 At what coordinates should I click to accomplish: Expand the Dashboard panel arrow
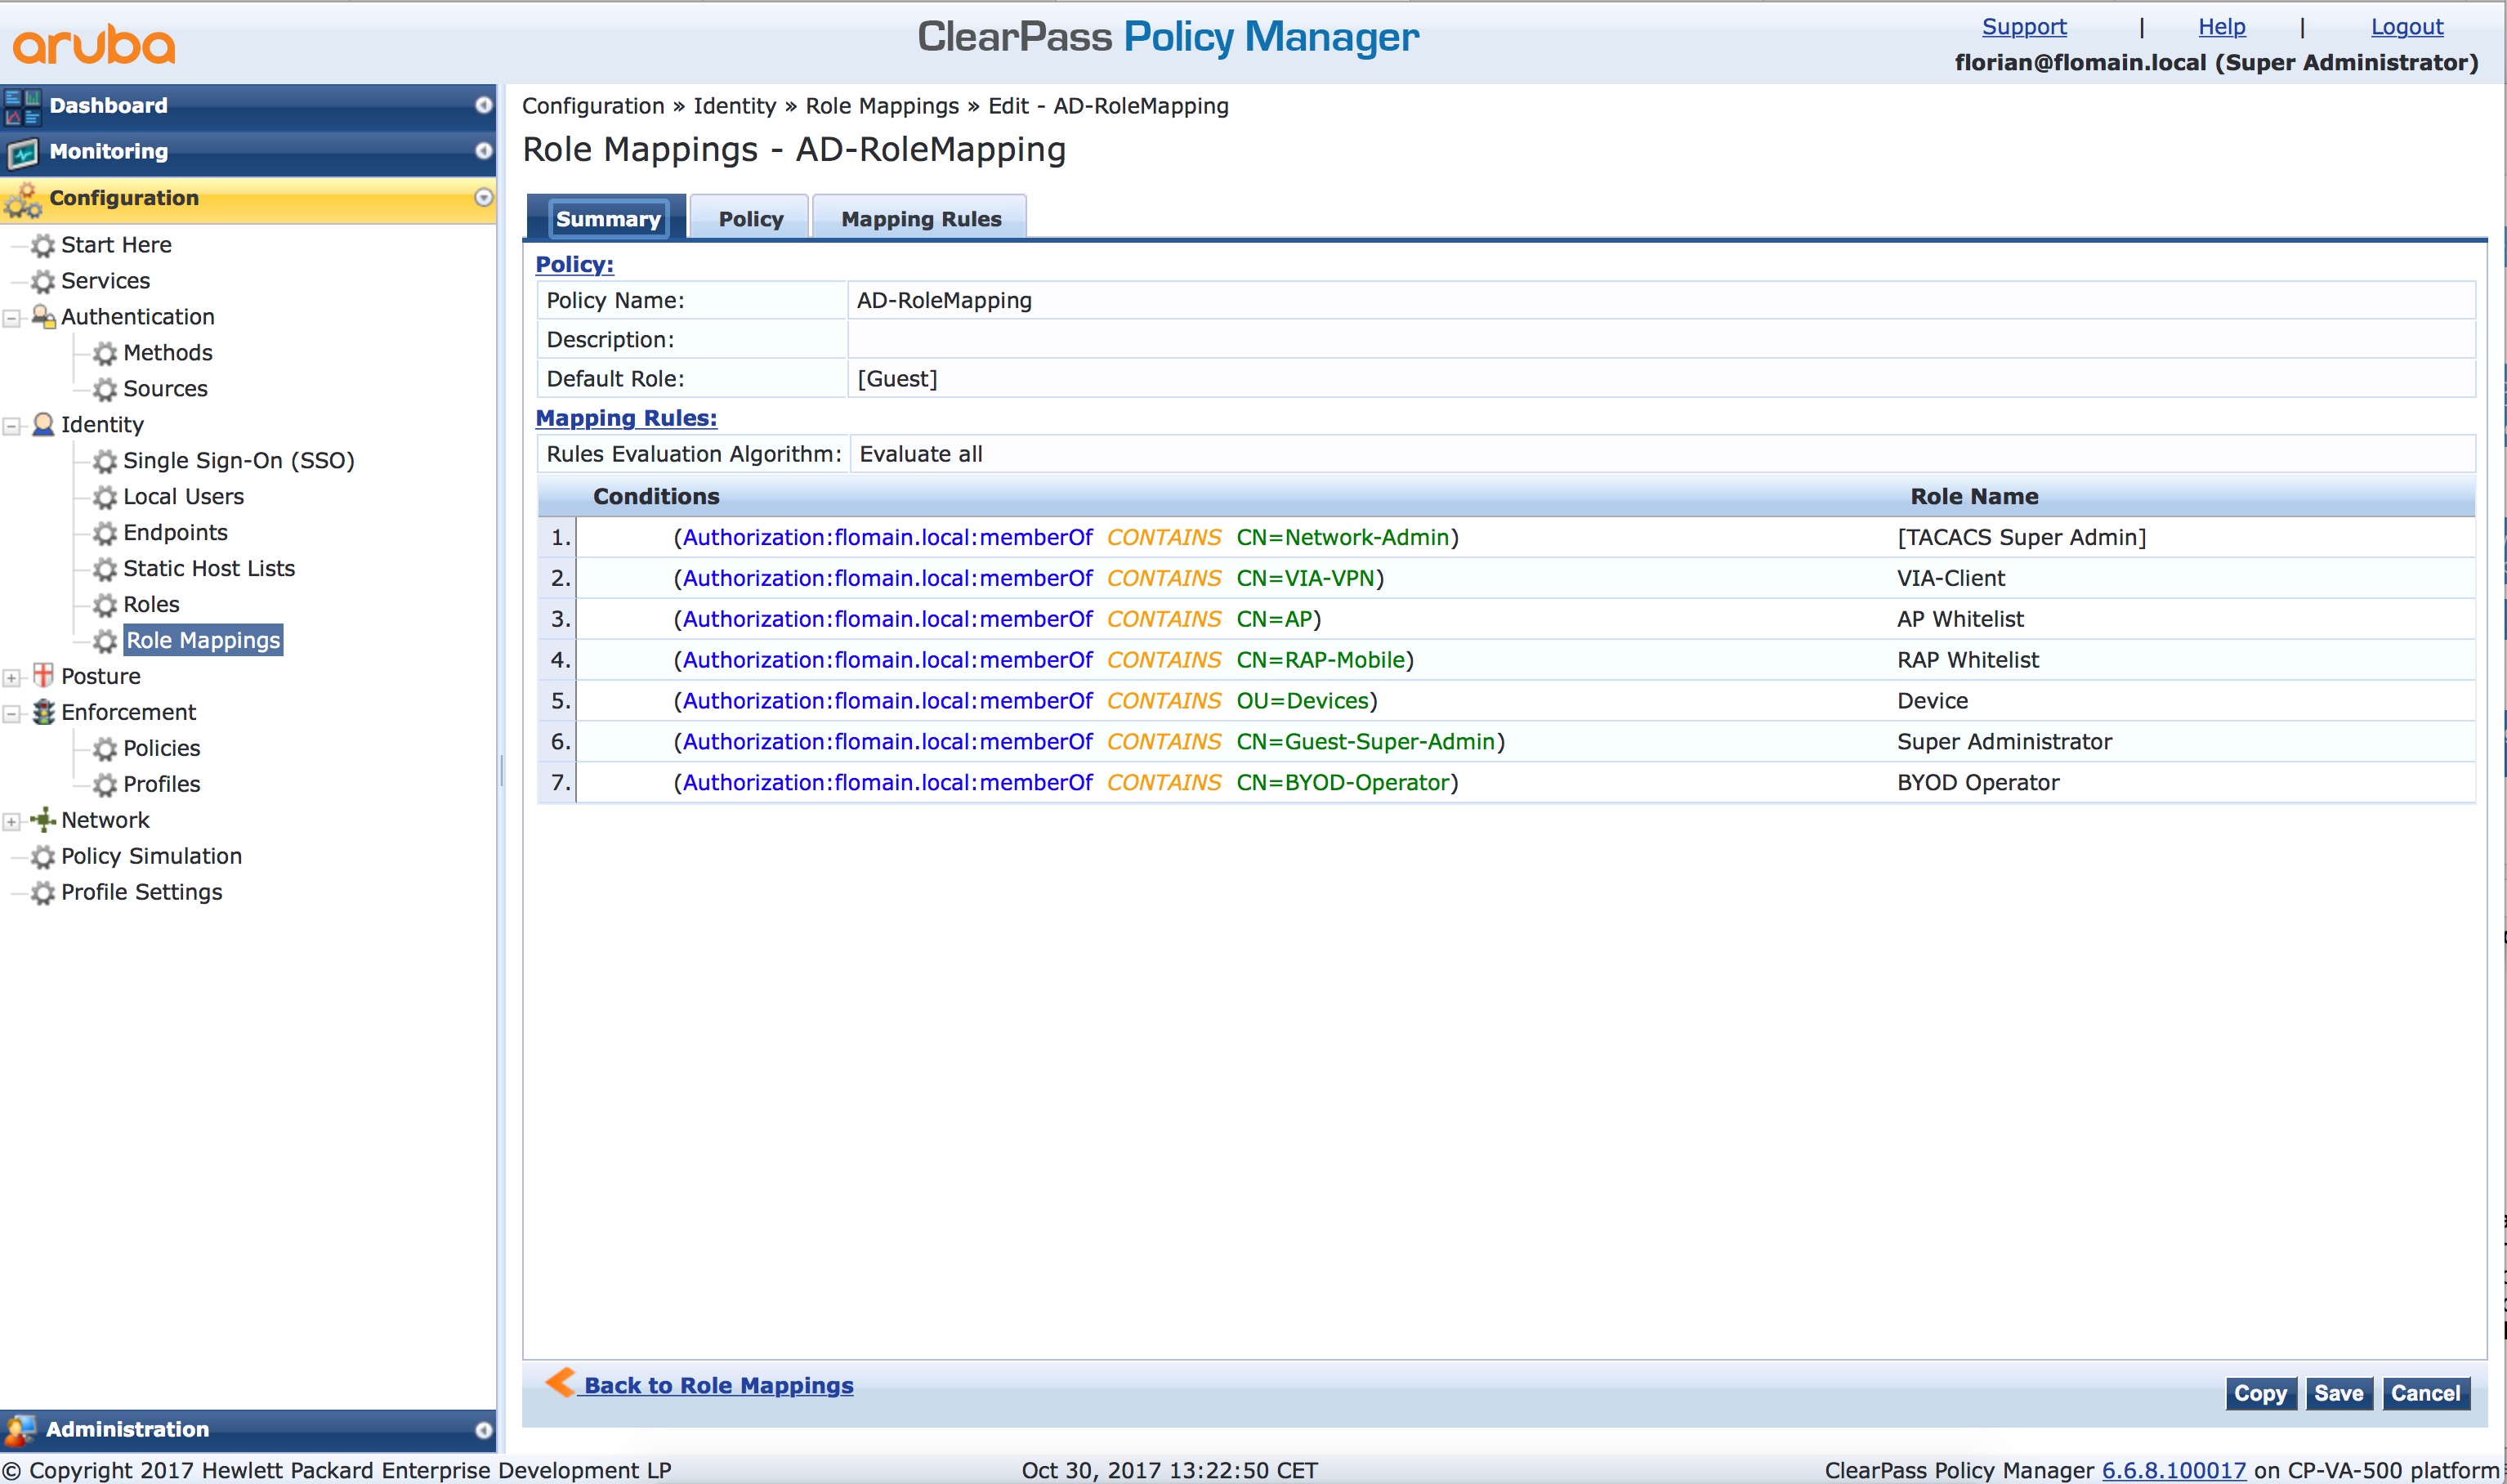point(483,105)
